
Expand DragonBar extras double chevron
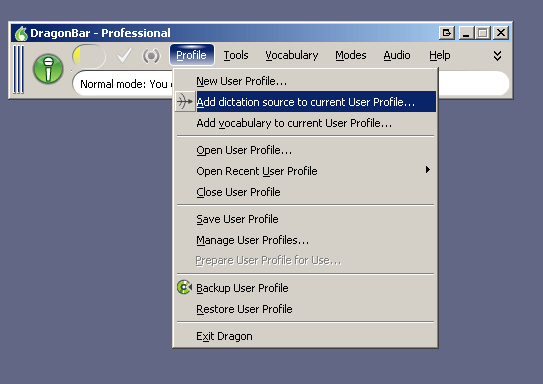497,56
